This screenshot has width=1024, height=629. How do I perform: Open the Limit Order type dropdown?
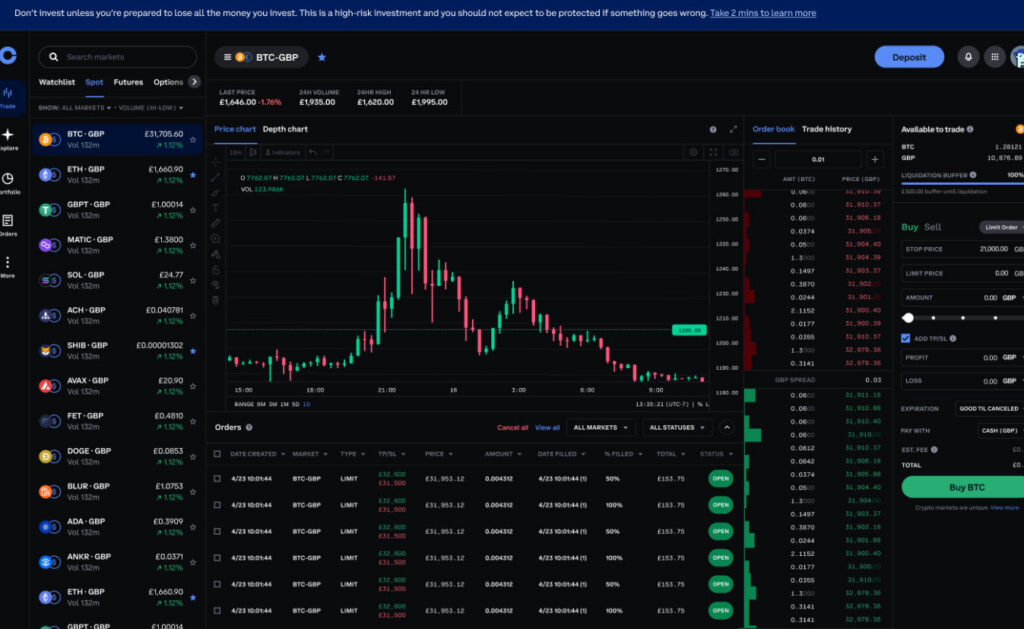(x=1001, y=226)
